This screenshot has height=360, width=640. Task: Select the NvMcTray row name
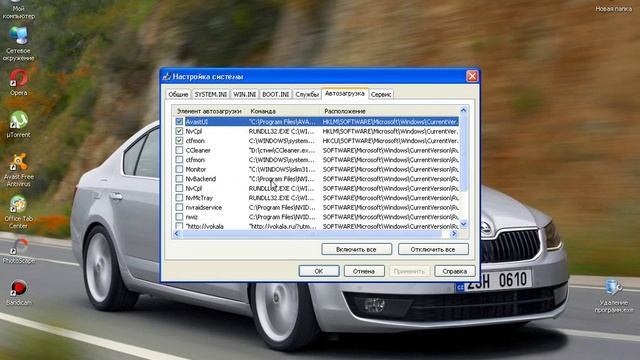pos(199,198)
